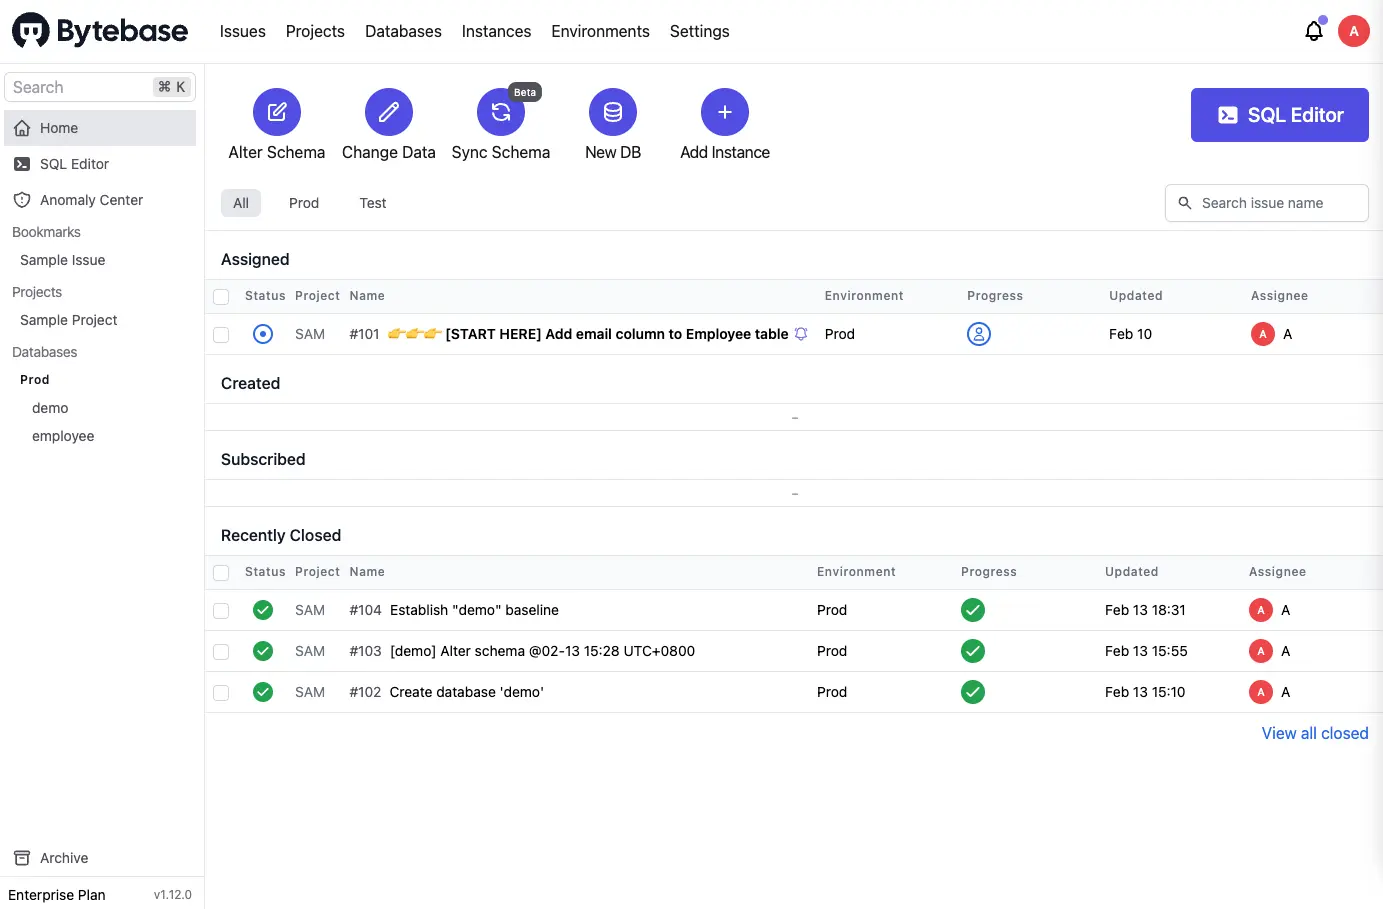Image resolution: width=1383 pixels, height=909 pixels.
Task: Click the Bytebase logo
Action: point(100,31)
